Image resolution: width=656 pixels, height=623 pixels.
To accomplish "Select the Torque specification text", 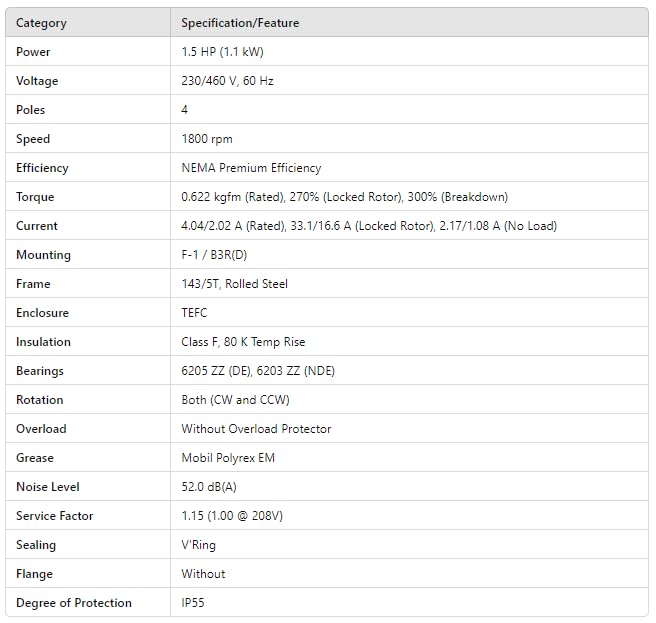I will (x=344, y=197).
